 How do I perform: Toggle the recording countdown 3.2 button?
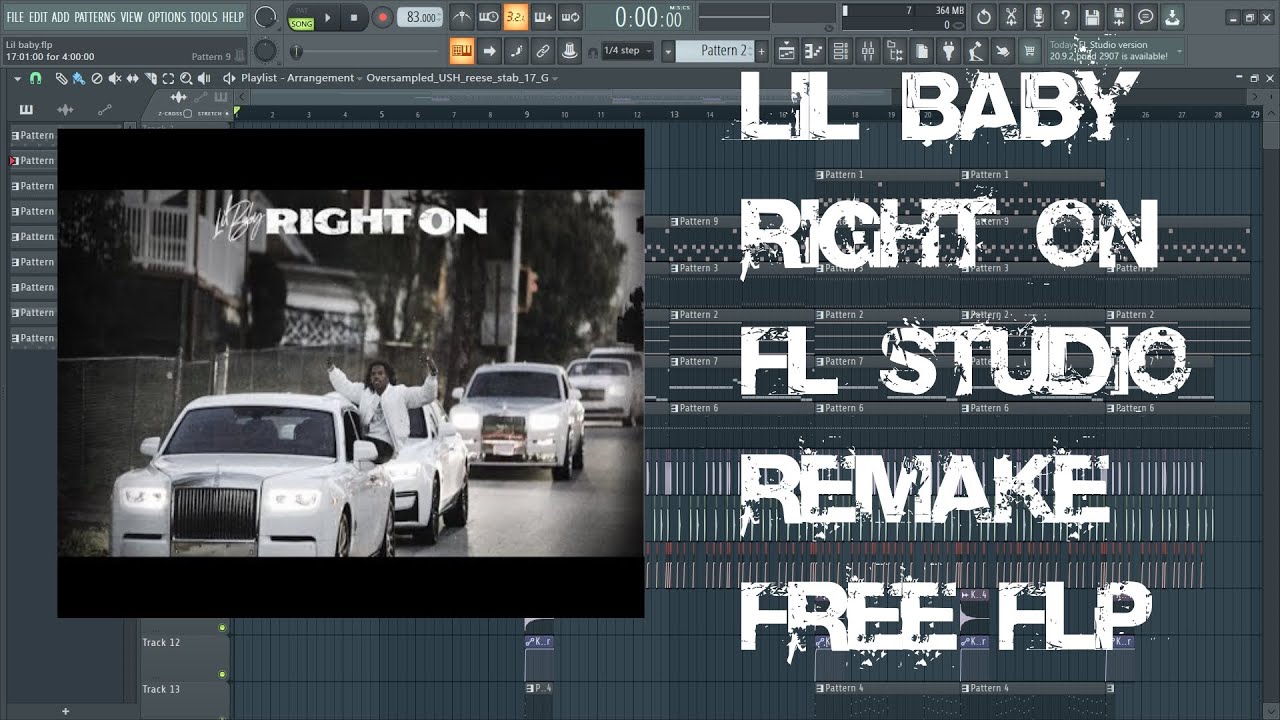(x=516, y=17)
